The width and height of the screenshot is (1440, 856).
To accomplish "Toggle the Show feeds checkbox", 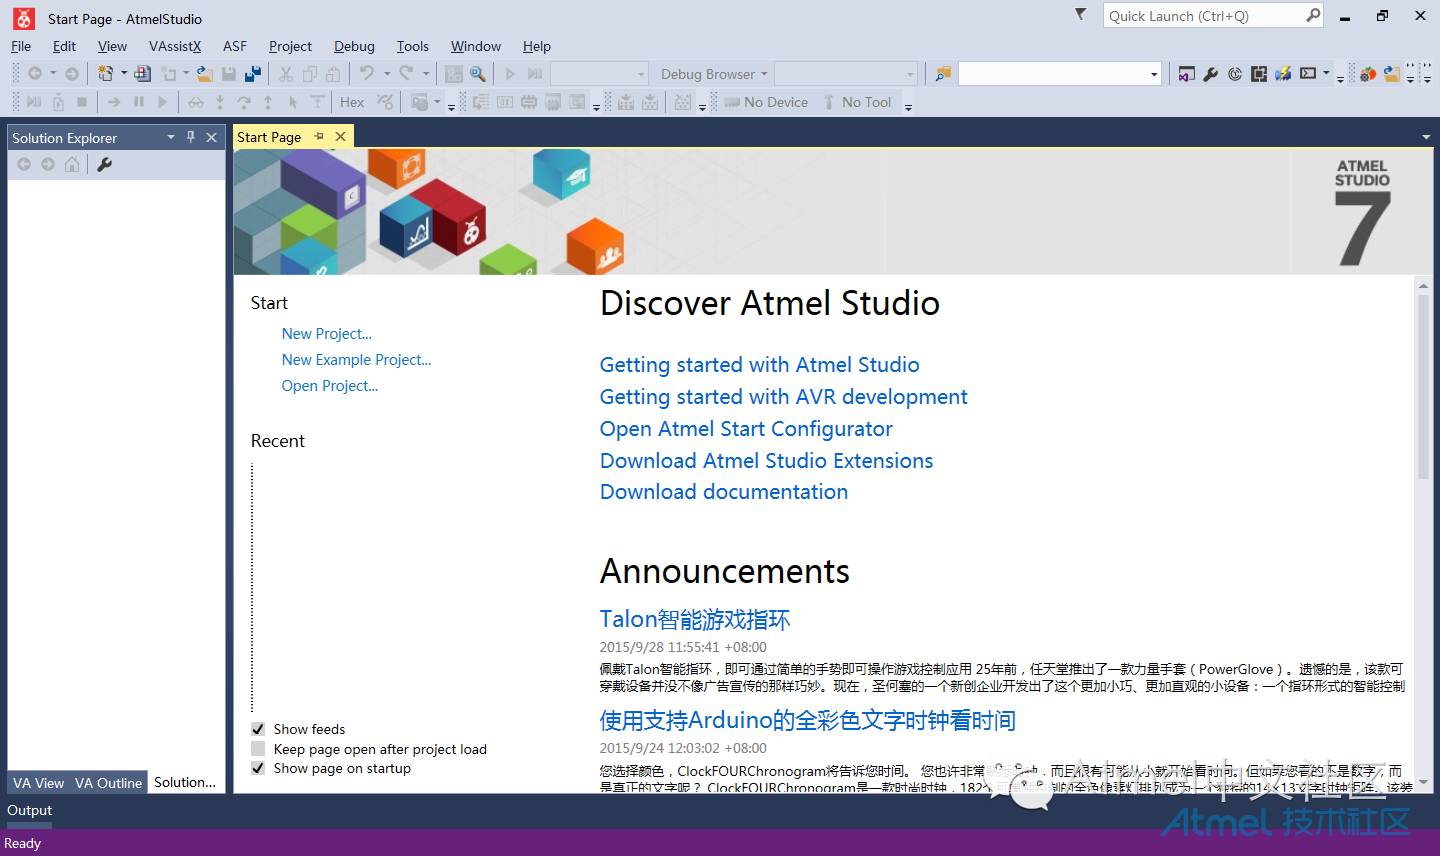I will pyautogui.click(x=258, y=729).
